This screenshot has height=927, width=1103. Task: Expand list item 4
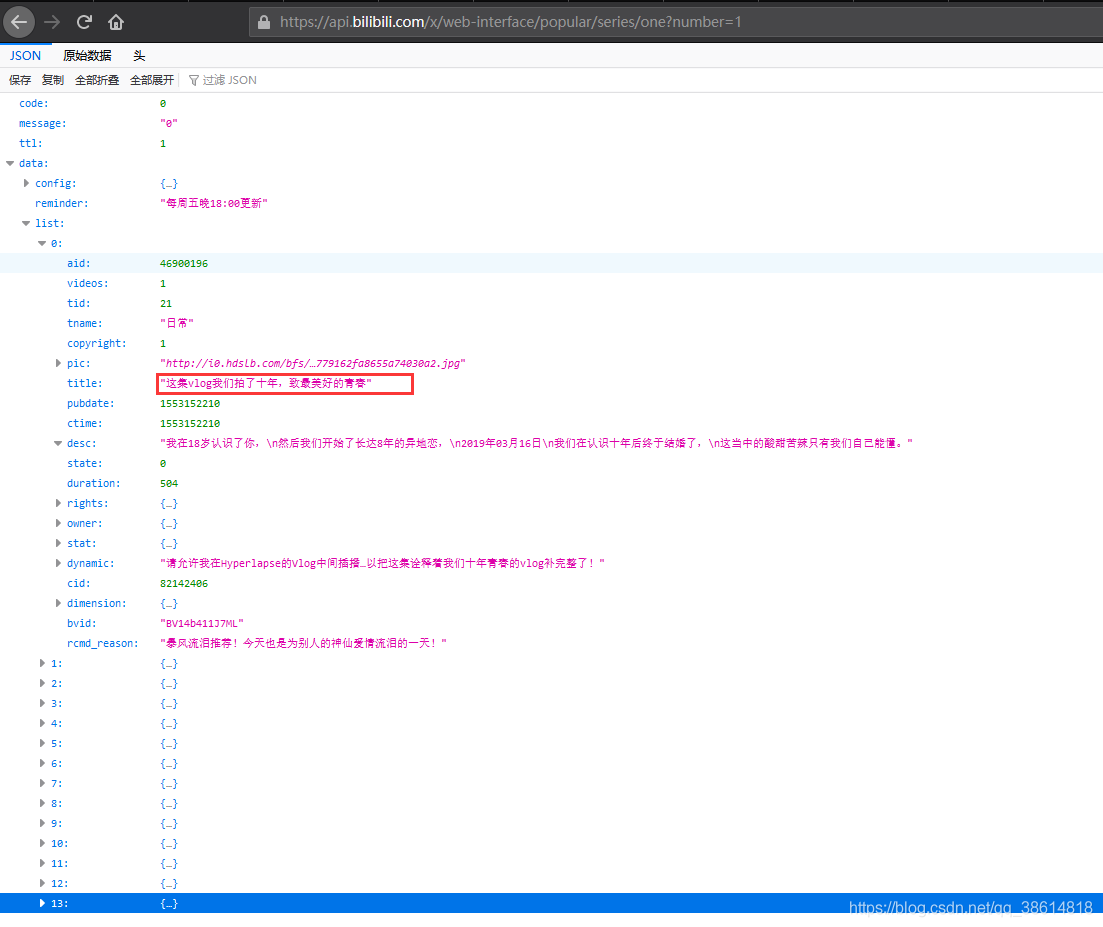(42, 723)
